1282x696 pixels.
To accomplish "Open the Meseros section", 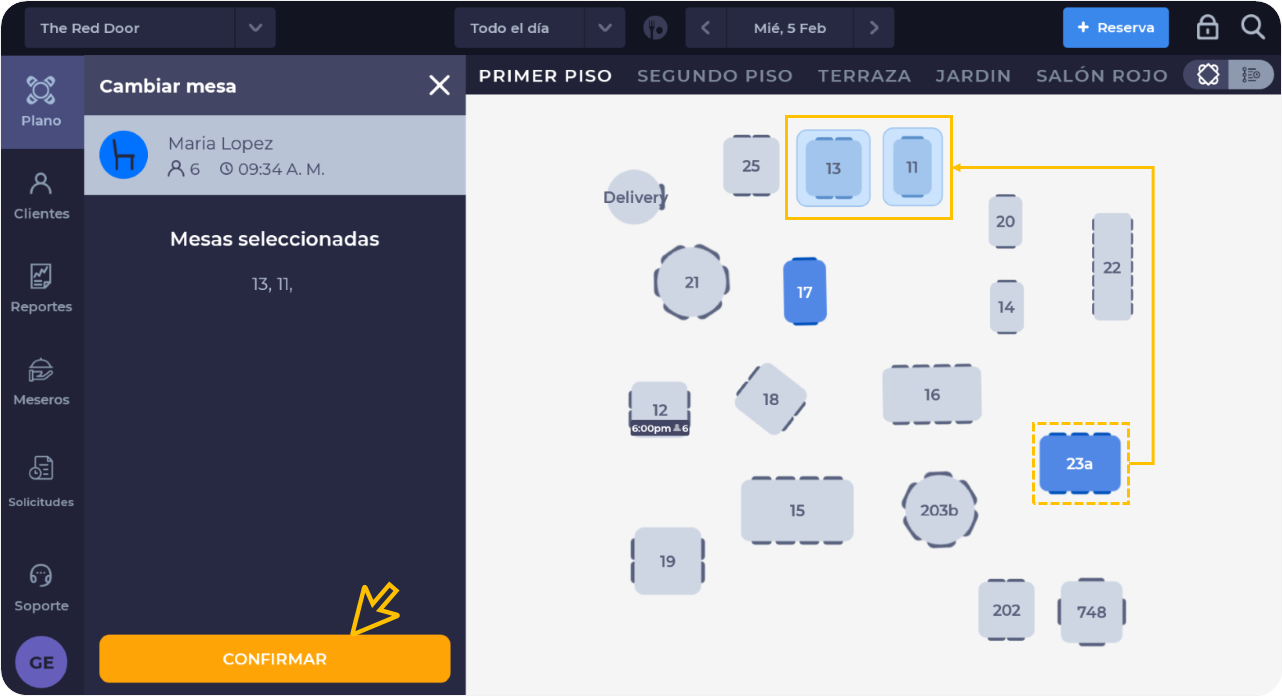I will point(41,382).
